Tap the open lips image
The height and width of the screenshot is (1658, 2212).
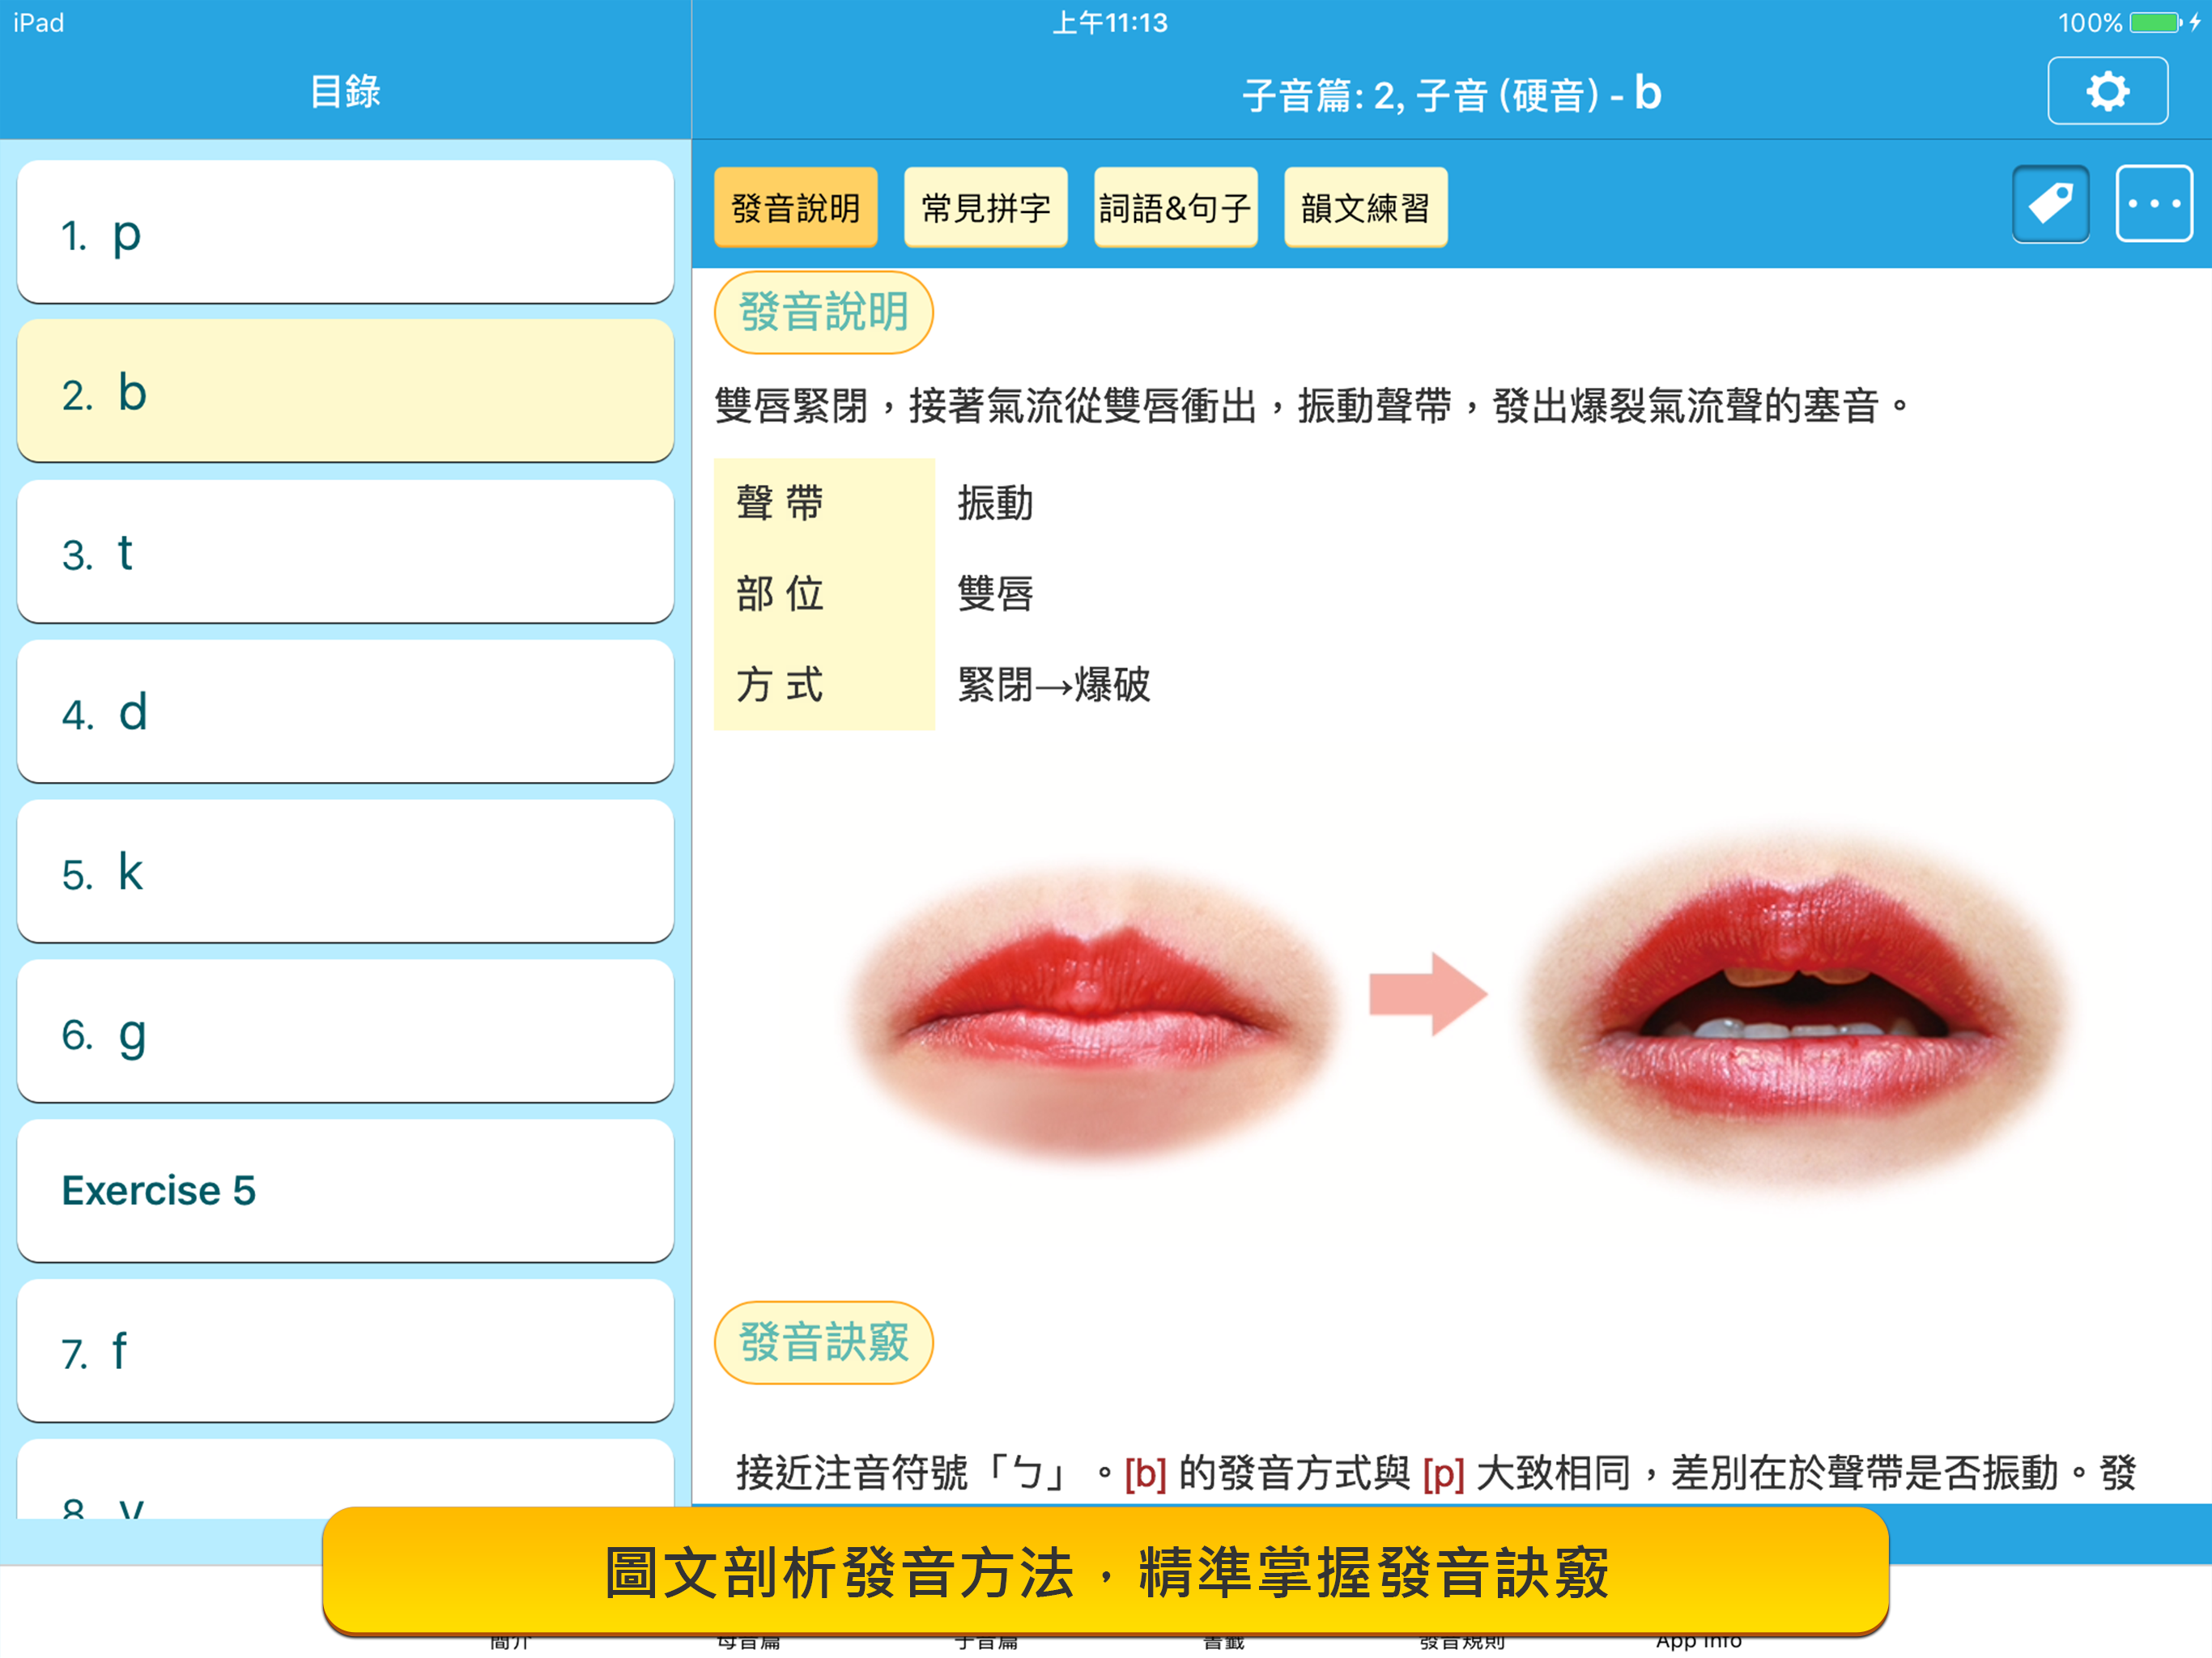click(1795, 1010)
